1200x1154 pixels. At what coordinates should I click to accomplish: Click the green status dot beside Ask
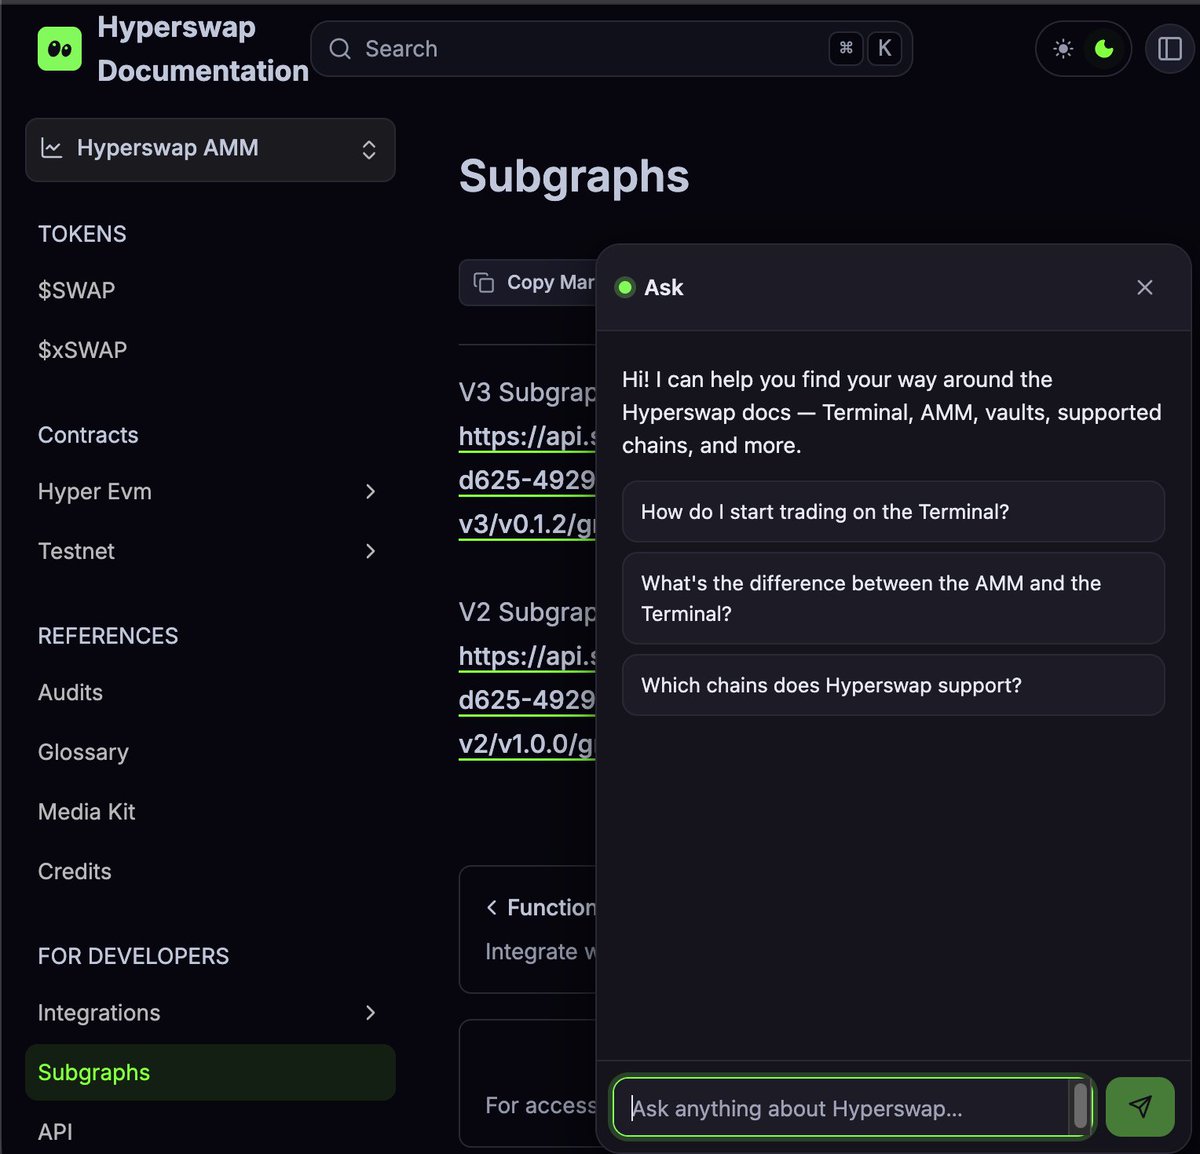625,287
